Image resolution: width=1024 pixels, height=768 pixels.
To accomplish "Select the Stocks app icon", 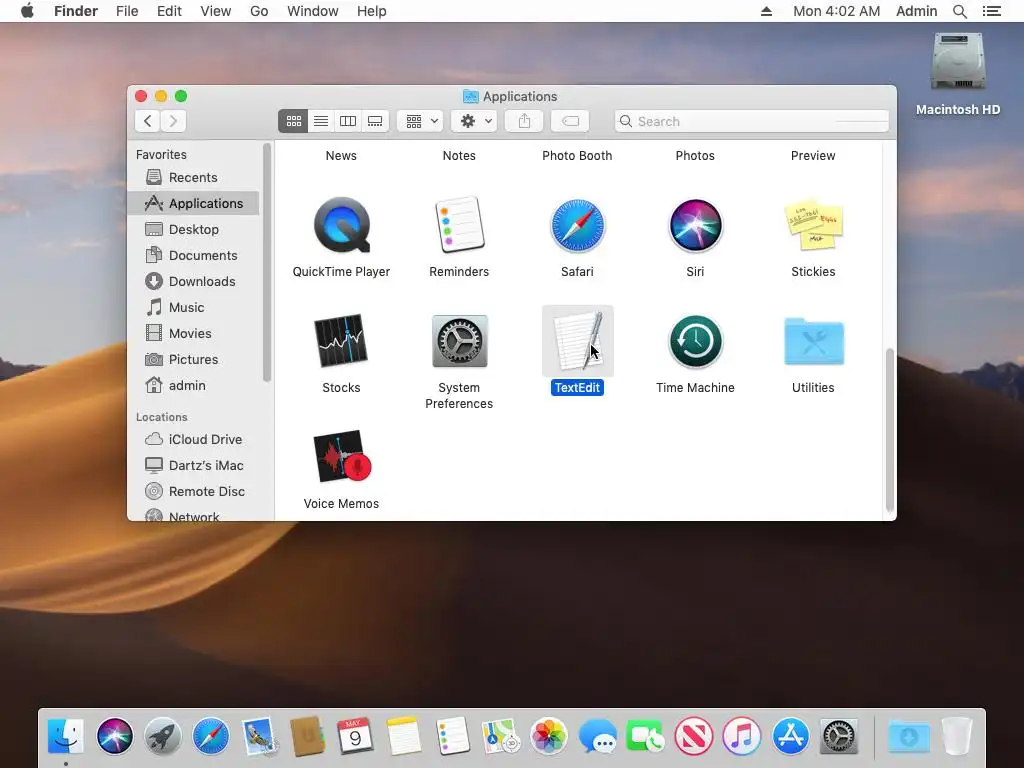I will pyautogui.click(x=342, y=341).
